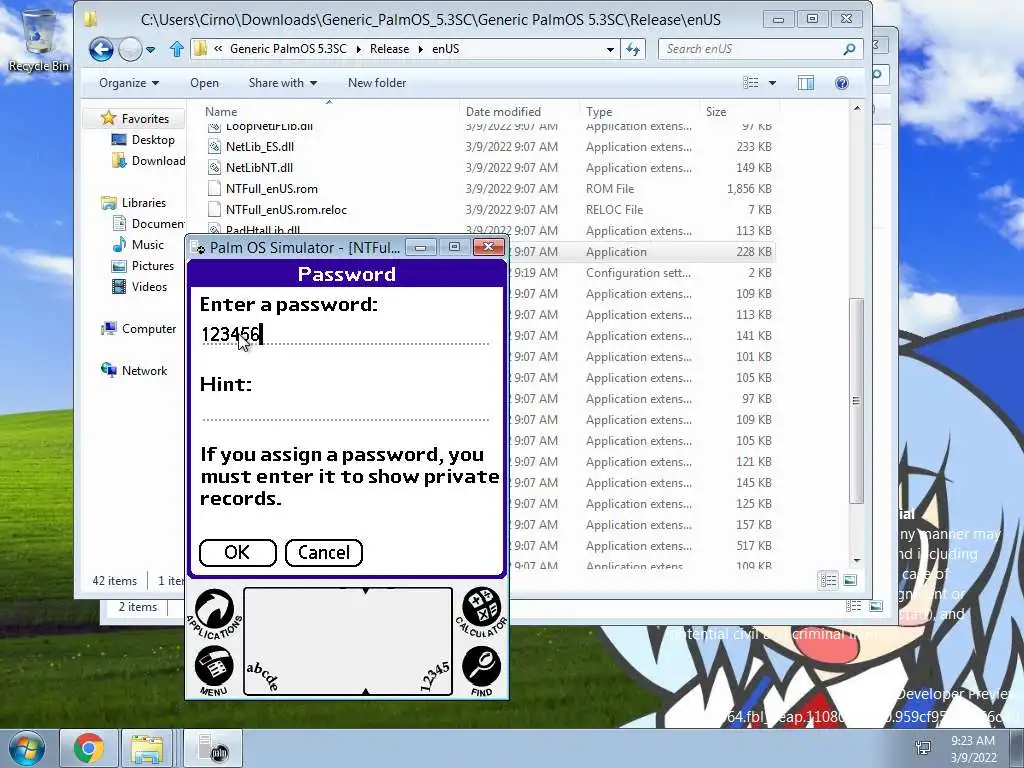Go back in Explorer navigation
This screenshot has width=1024, height=768.
[x=101, y=49]
